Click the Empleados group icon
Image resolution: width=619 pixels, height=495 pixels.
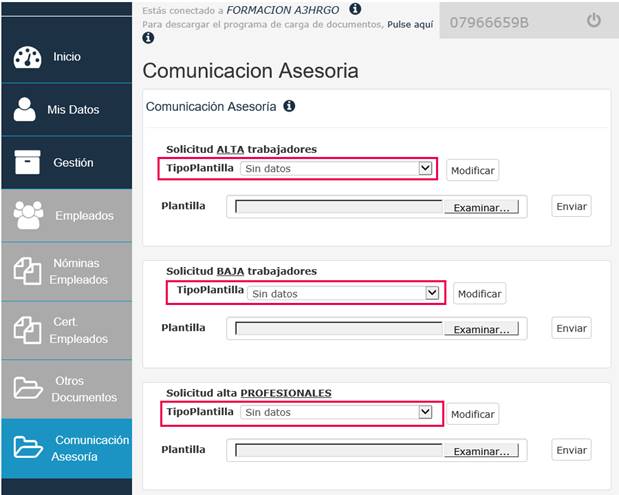(x=28, y=215)
